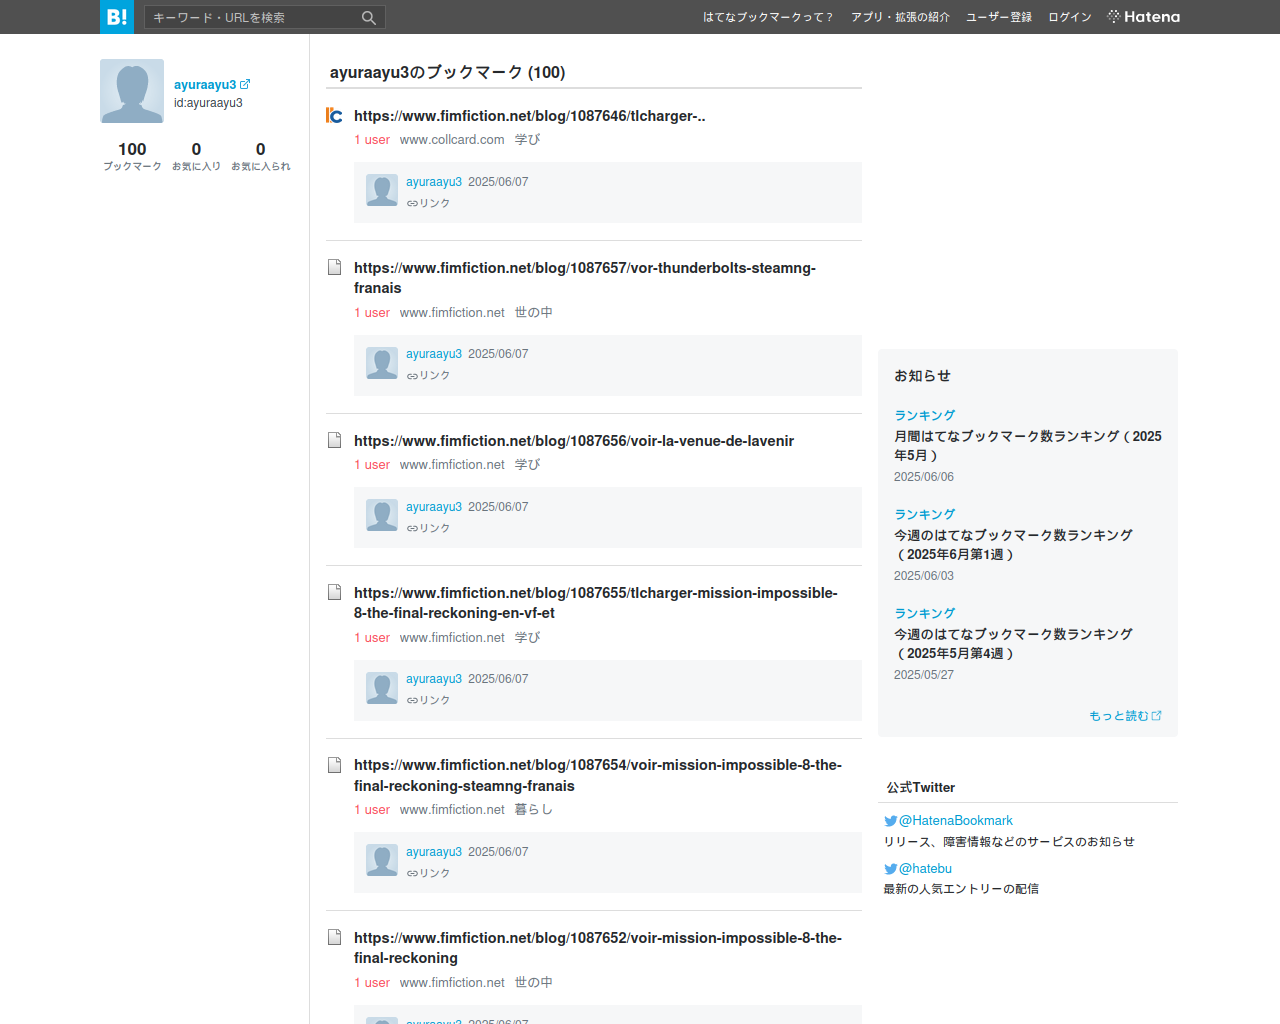The width and height of the screenshot is (1280, 1024).
Task: Click 暮らし category of 1087654 entry
Action: (534, 810)
